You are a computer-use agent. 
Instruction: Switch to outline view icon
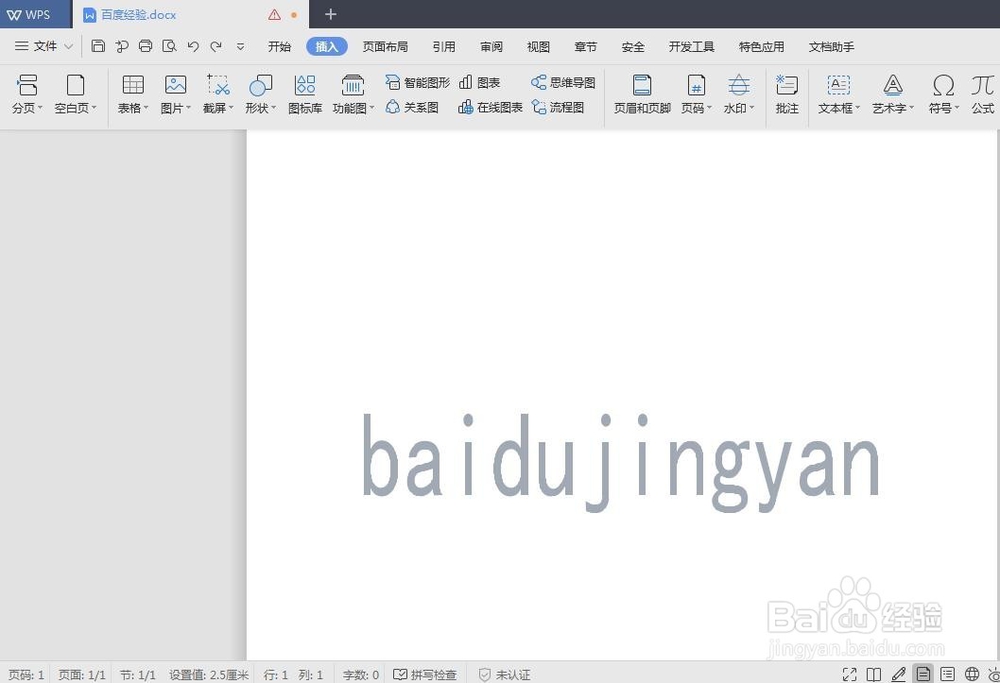pyautogui.click(x=947, y=674)
